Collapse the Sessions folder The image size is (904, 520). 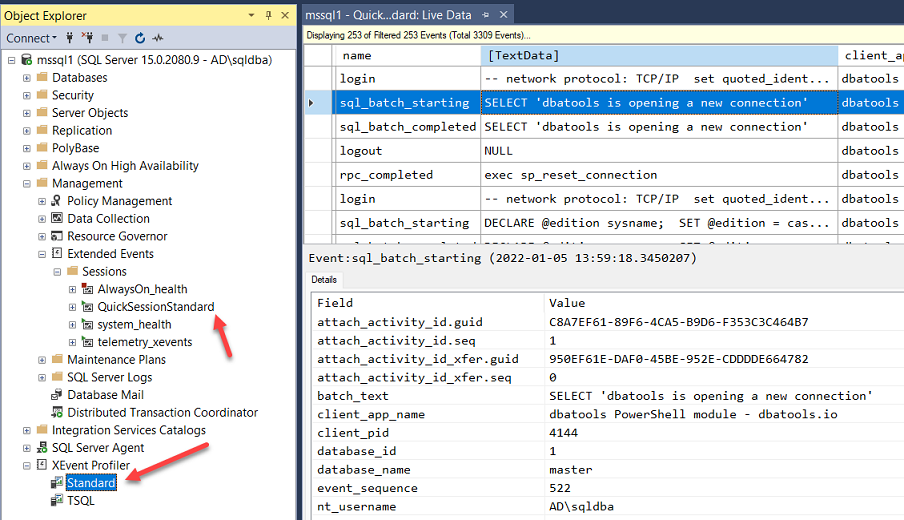[x=57, y=272]
